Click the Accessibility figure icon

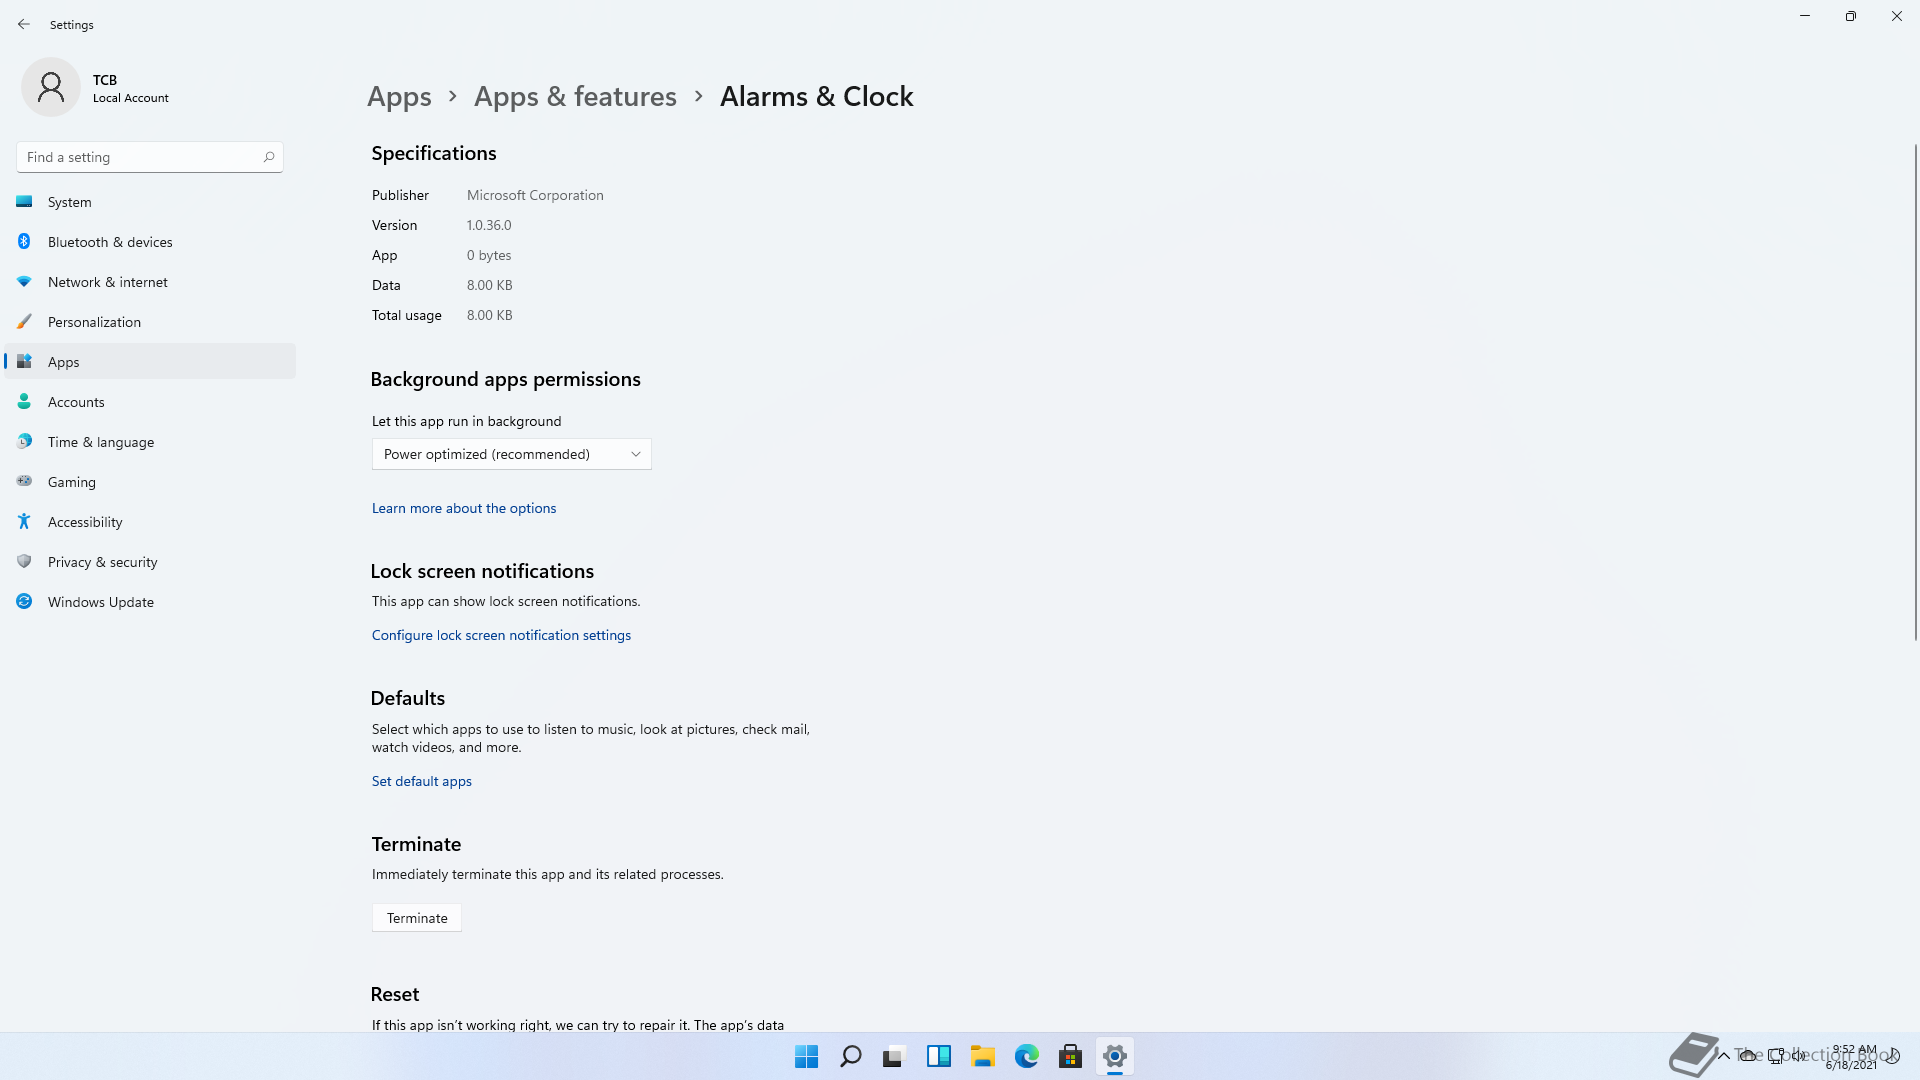click(x=24, y=521)
